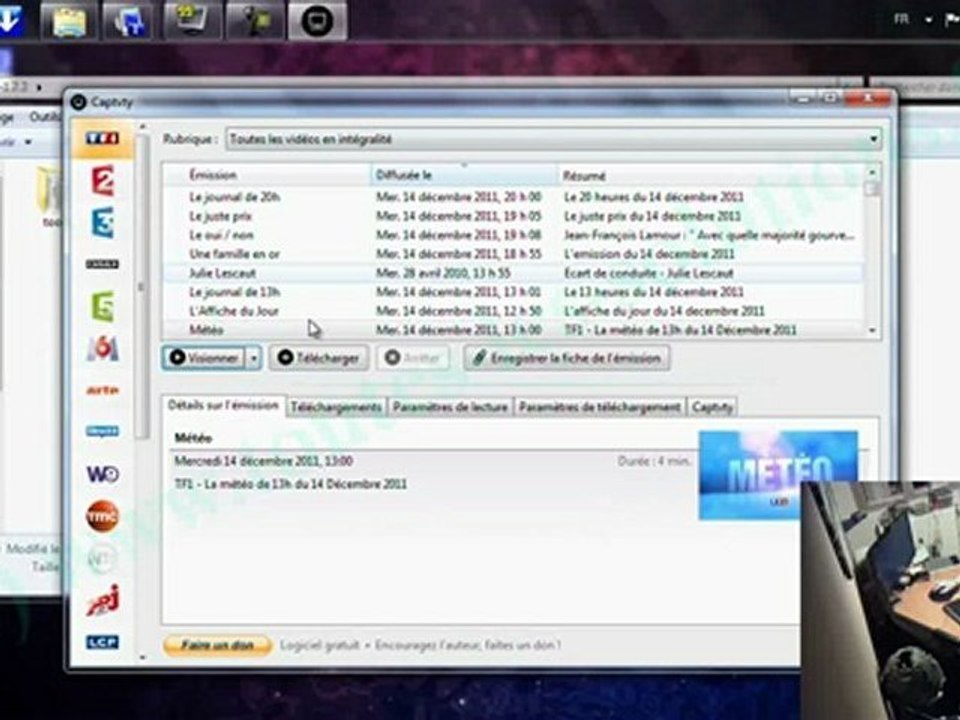Click the Faire un don button

217,645
